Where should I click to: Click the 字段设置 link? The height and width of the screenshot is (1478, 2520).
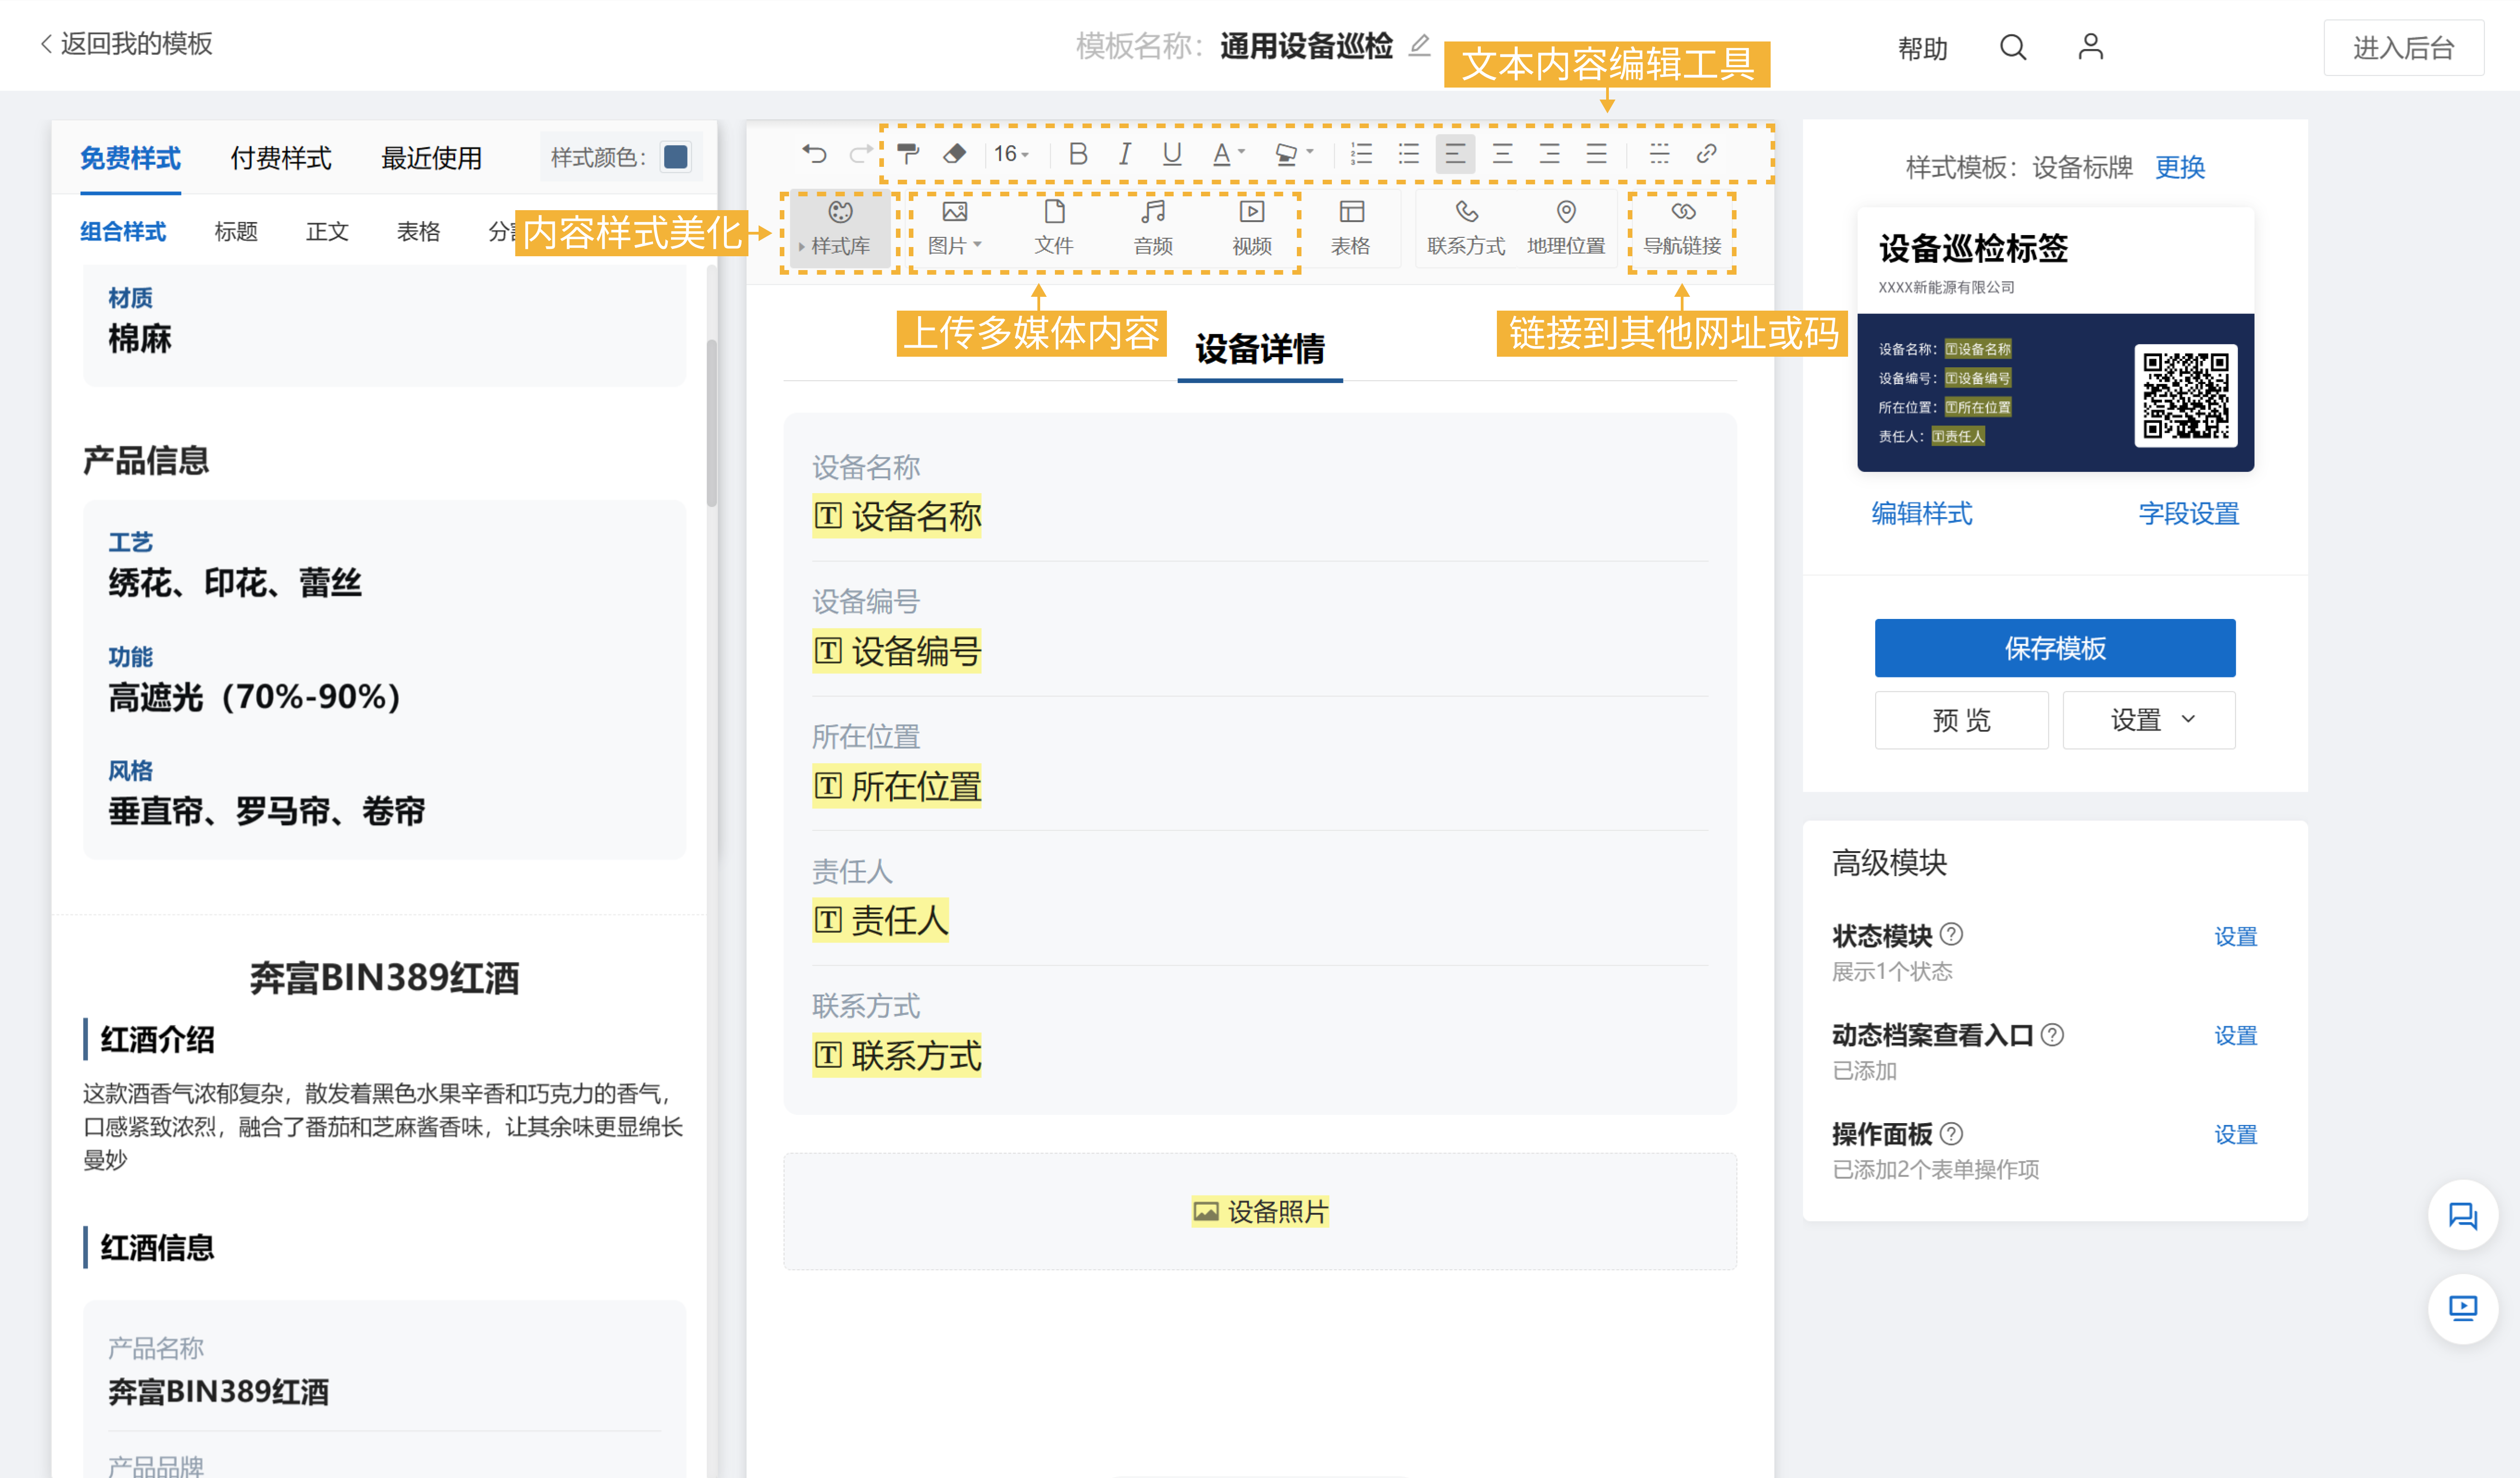tap(2188, 513)
